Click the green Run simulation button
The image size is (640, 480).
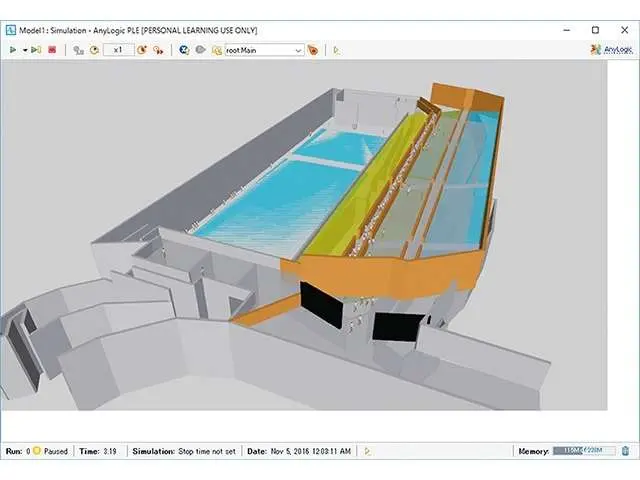(12, 50)
